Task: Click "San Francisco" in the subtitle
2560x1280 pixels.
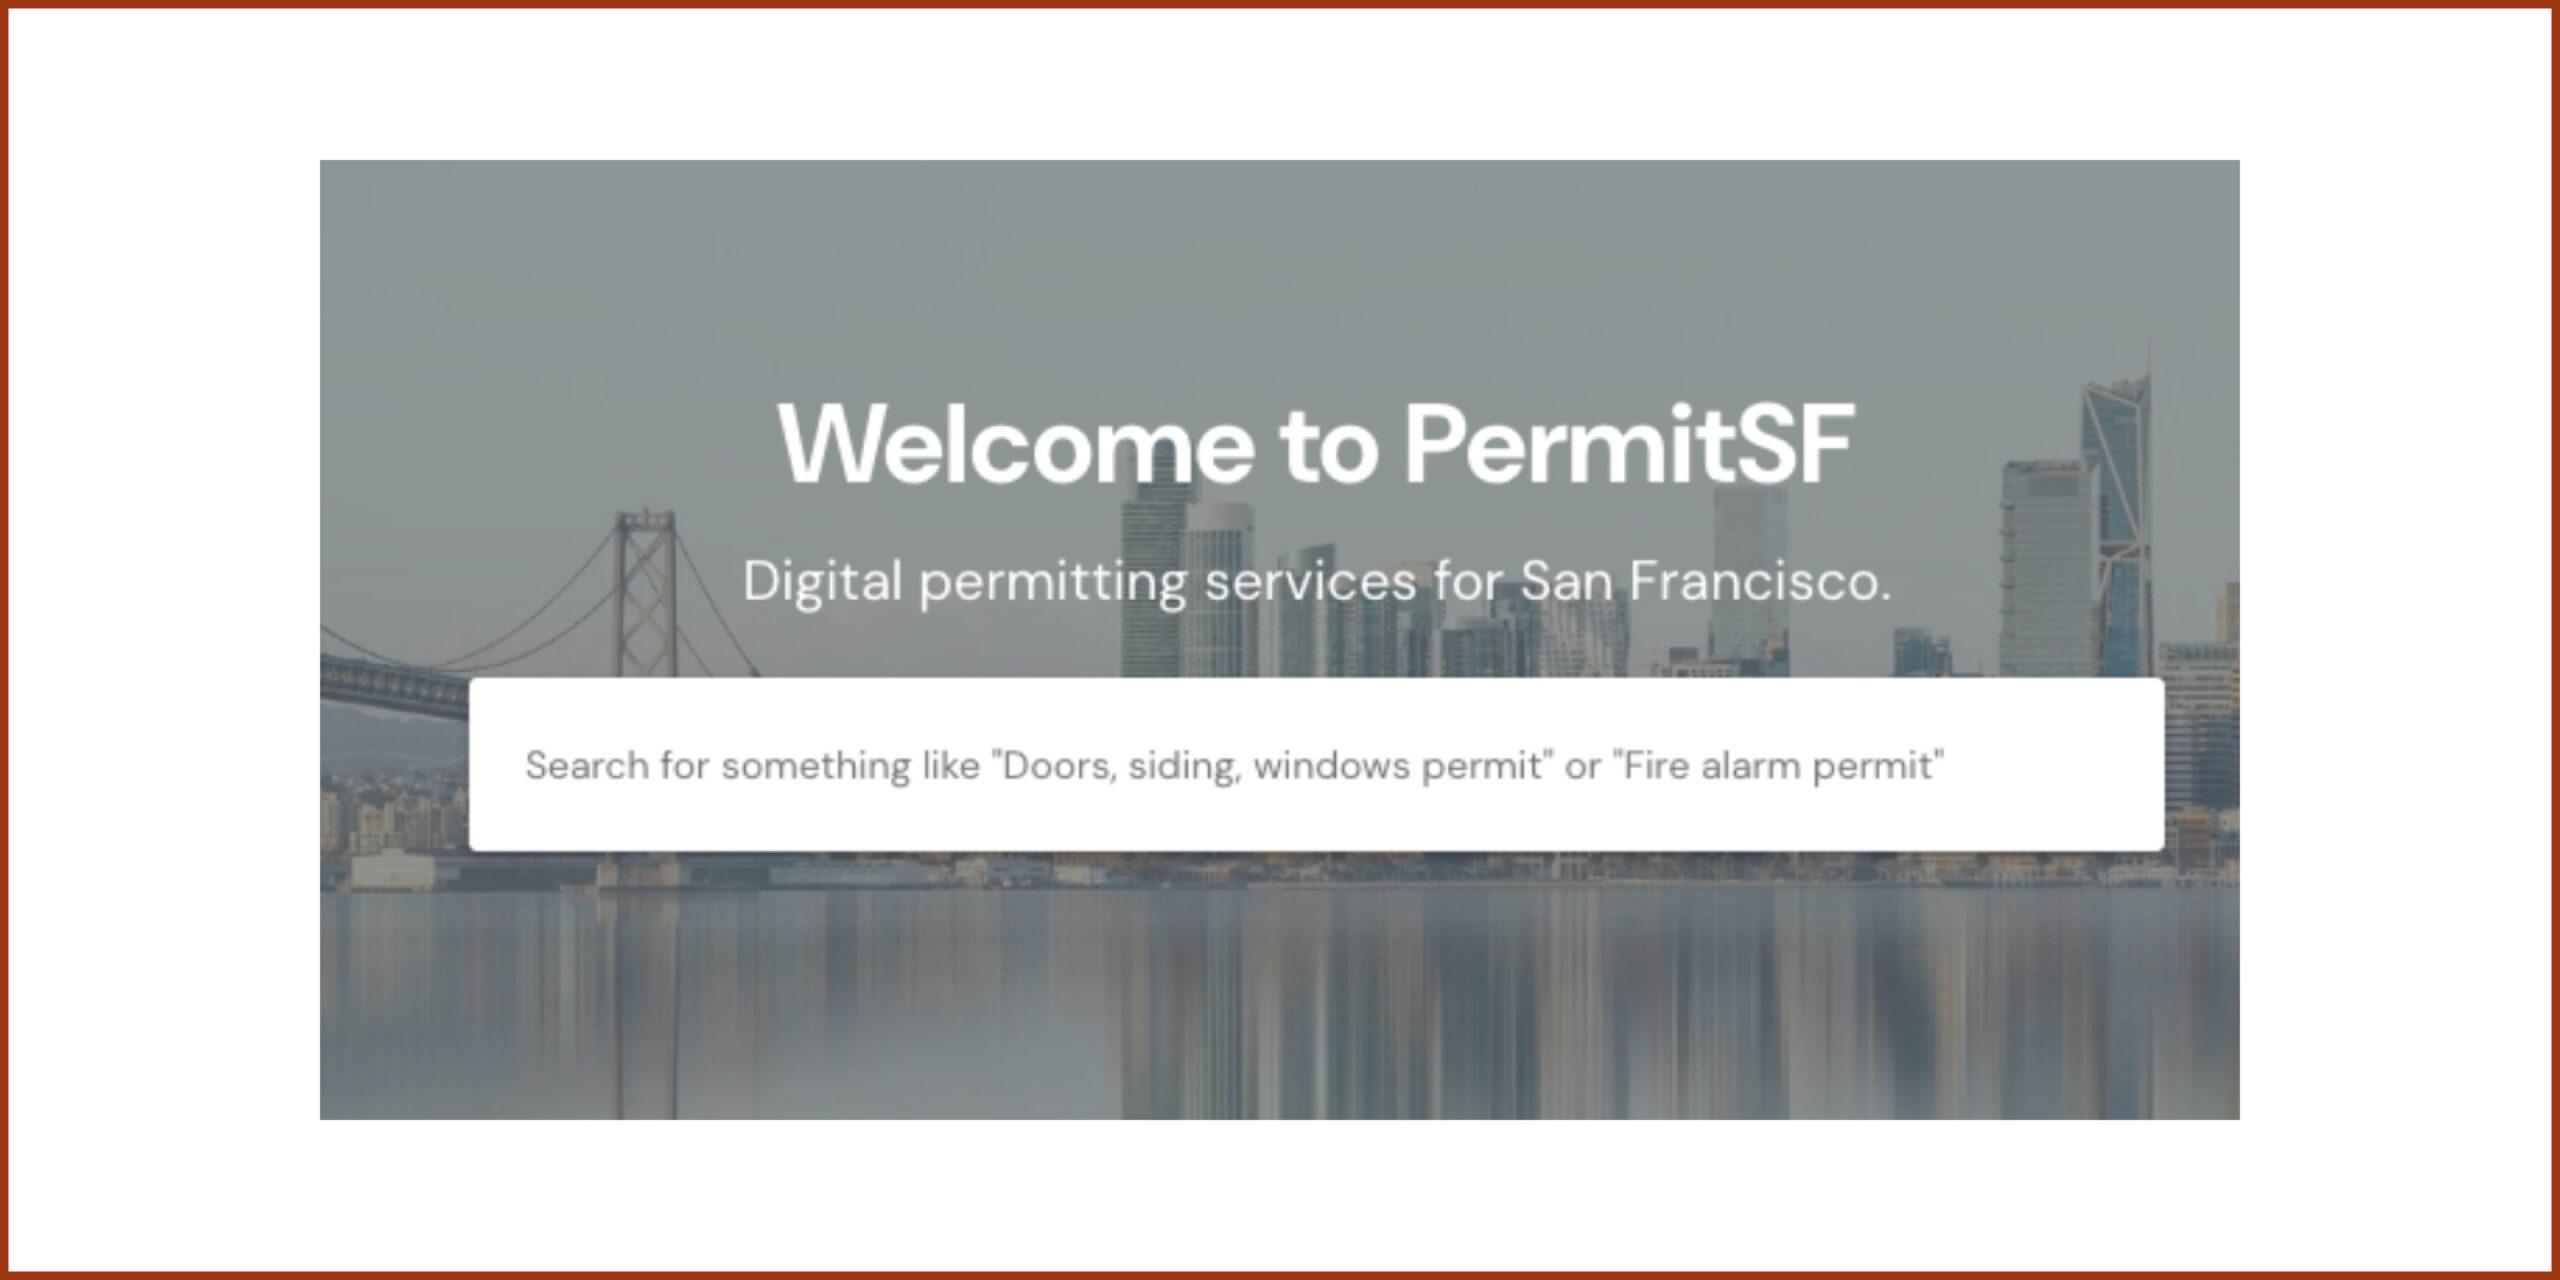Action: pyautogui.click(x=1705, y=581)
